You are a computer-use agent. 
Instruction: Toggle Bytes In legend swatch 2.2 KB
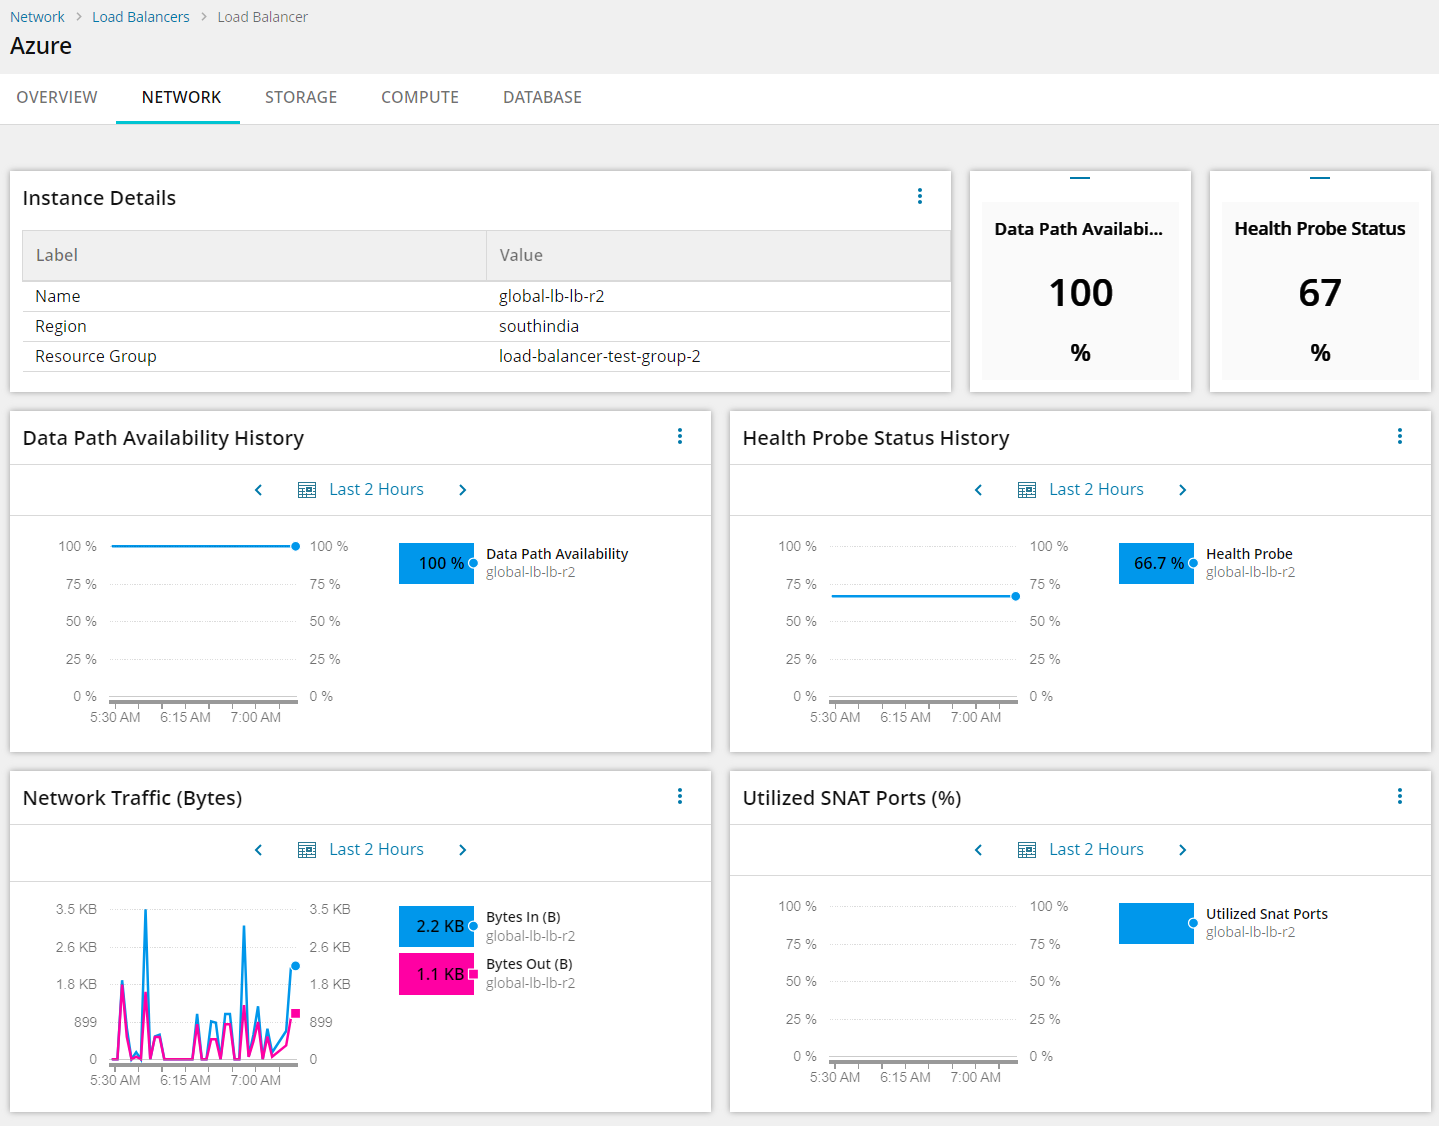(x=437, y=926)
